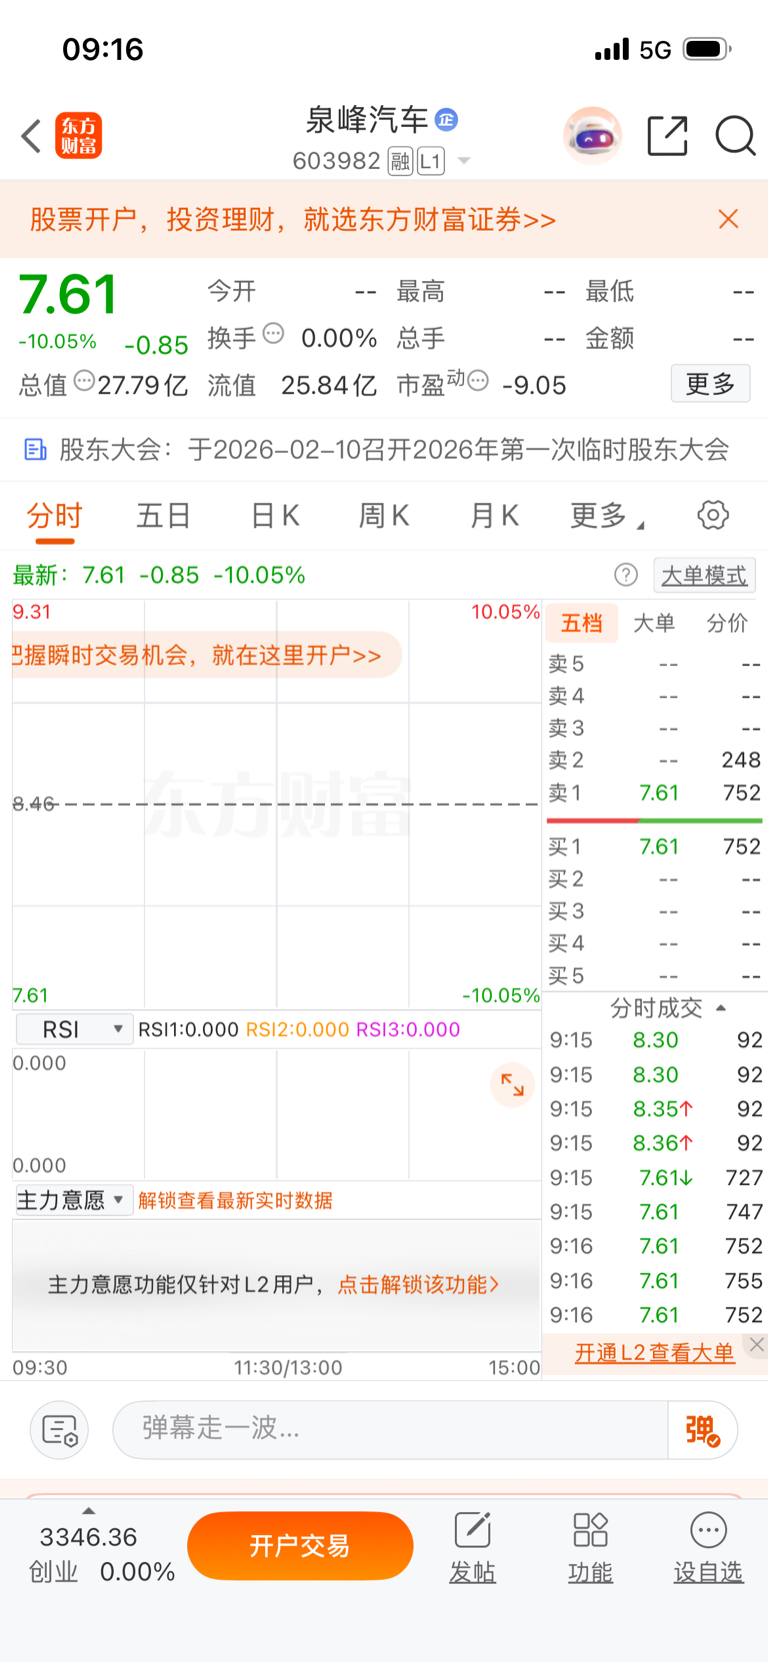Toggle the 弹 bullet comments switch
This screenshot has width=768, height=1663.
click(x=703, y=1430)
